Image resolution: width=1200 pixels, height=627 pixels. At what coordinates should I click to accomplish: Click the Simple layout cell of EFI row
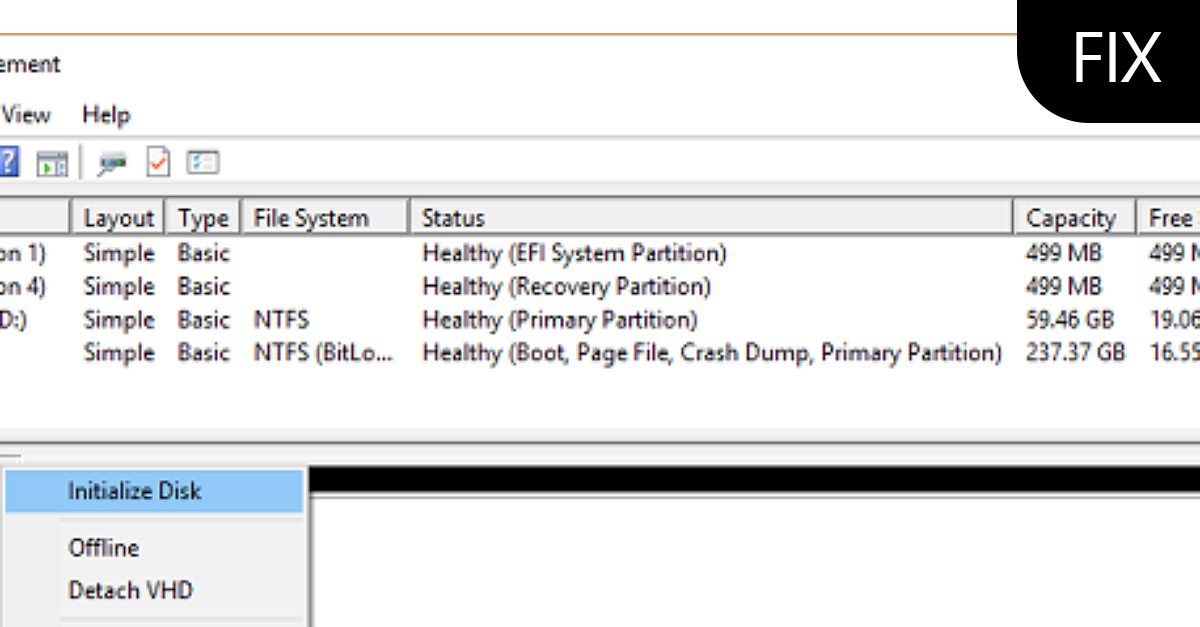click(119, 254)
